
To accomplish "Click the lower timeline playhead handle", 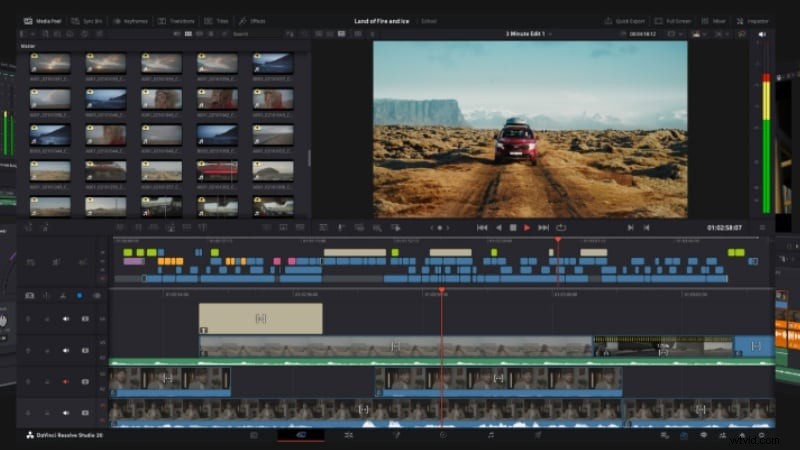I will pyautogui.click(x=442, y=290).
